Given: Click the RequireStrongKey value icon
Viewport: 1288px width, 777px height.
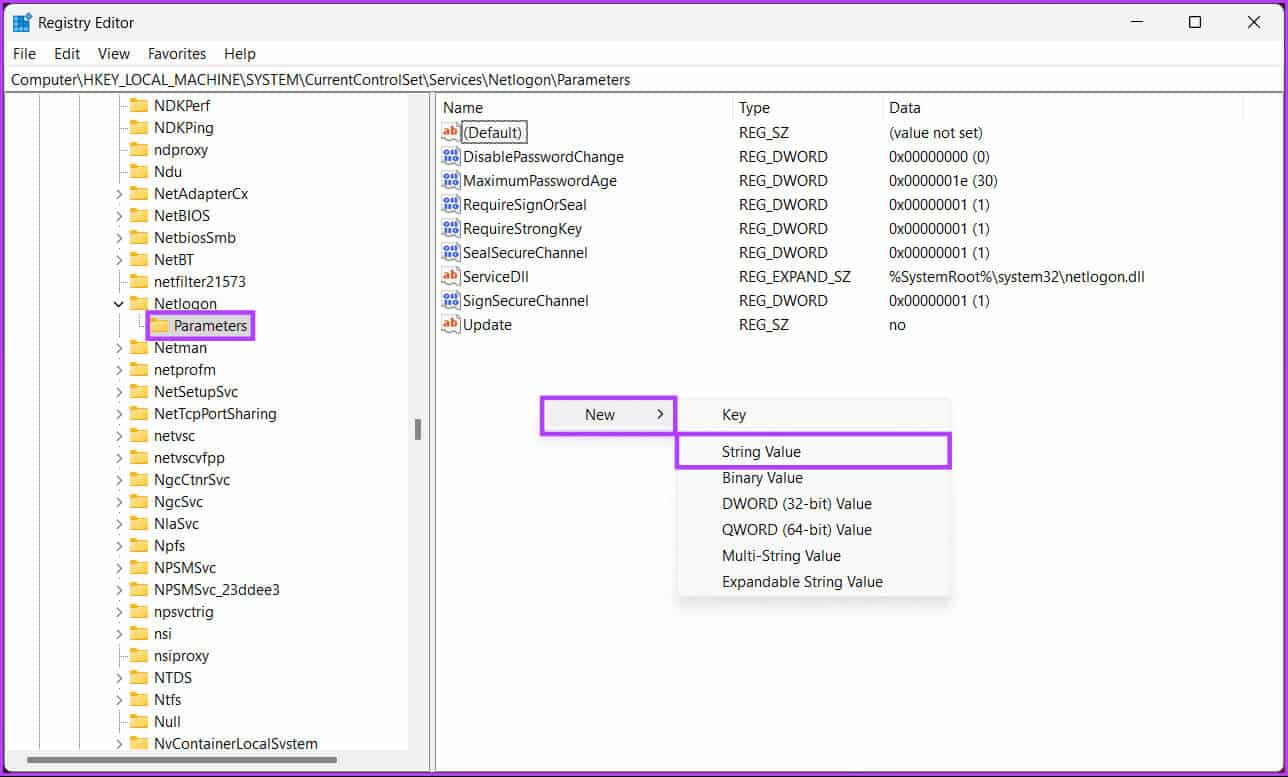Looking at the screenshot, I should pos(450,228).
